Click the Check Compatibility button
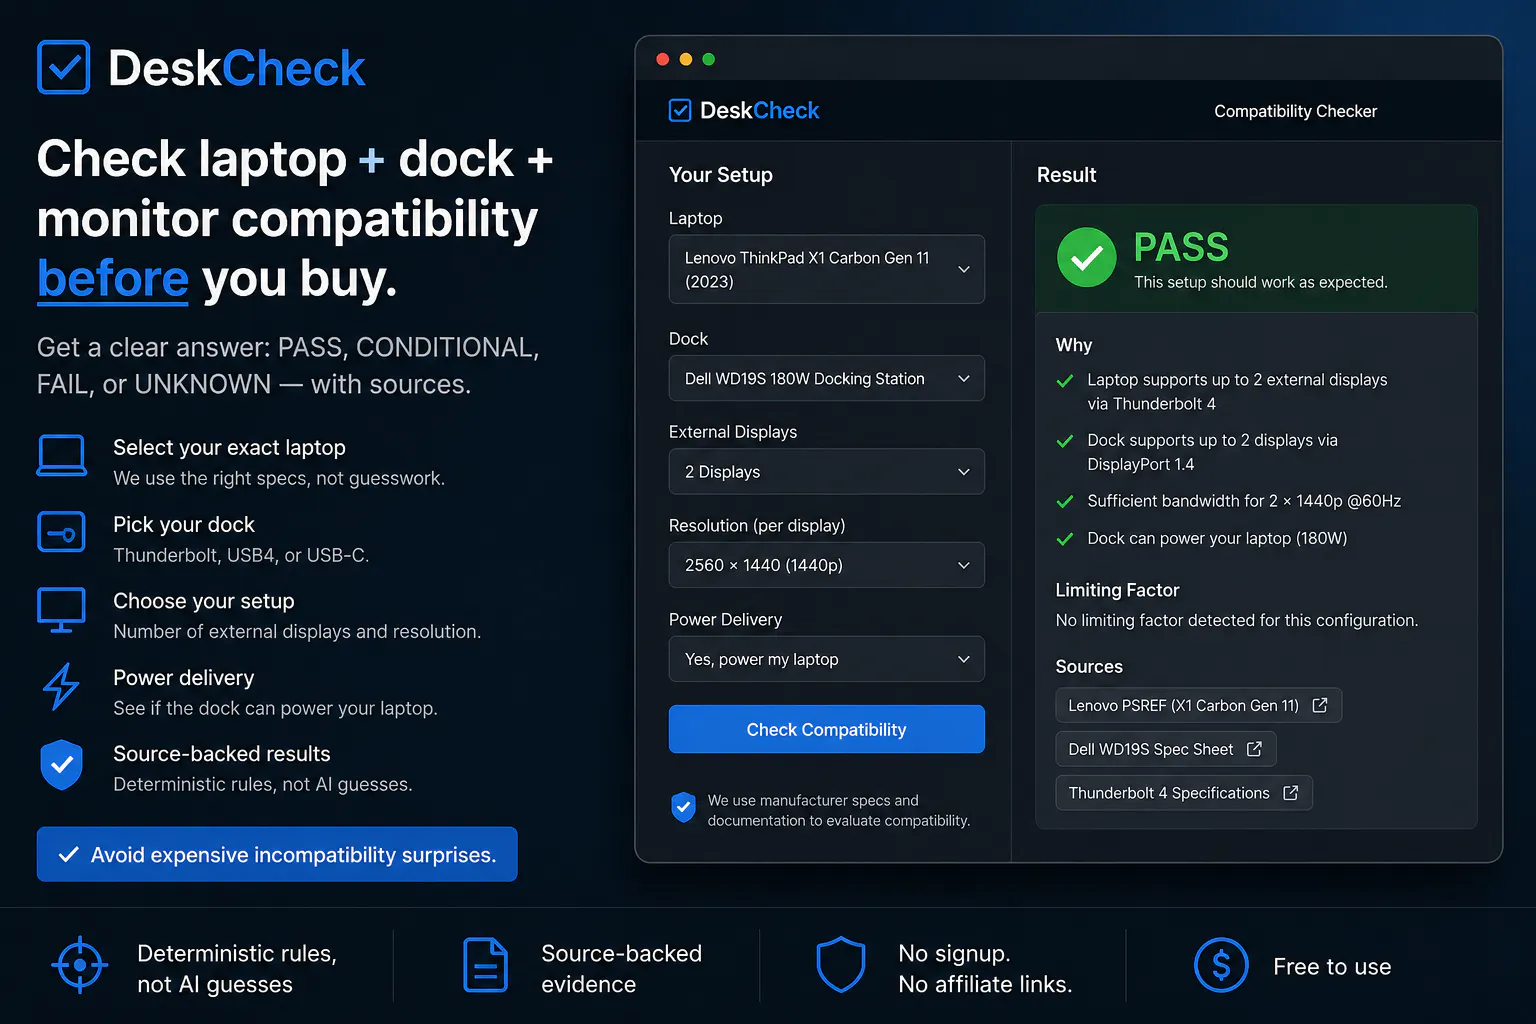This screenshot has height=1024, width=1536. [827, 729]
